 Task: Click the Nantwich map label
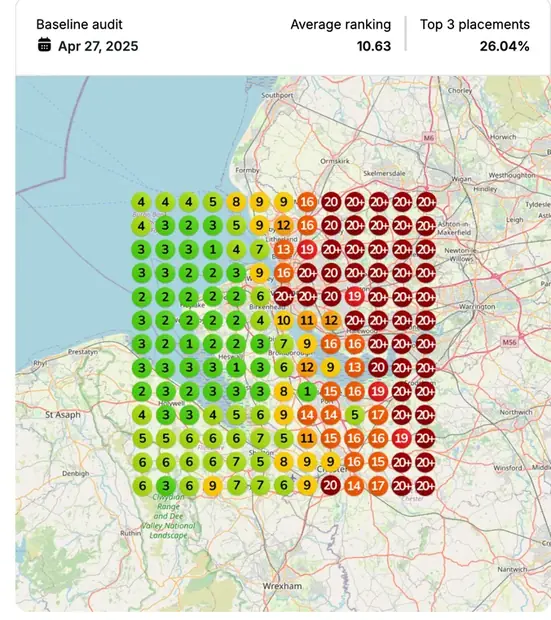pyautogui.click(x=512, y=569)
